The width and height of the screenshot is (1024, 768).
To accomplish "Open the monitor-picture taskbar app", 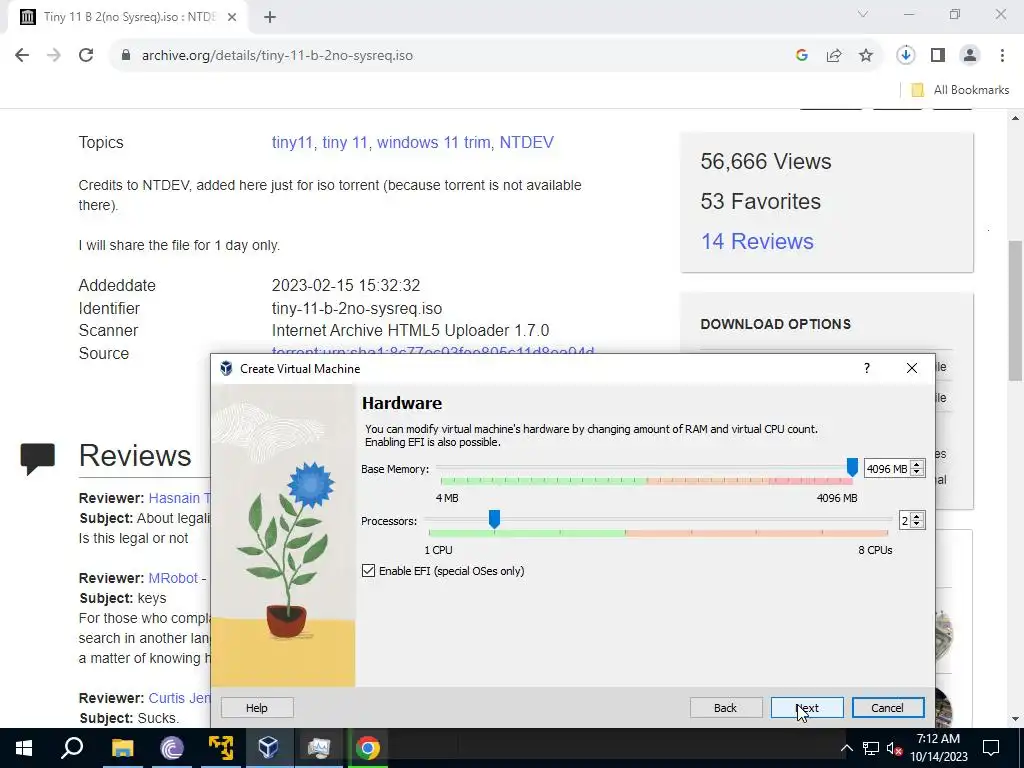I will (x=319, y=748).
